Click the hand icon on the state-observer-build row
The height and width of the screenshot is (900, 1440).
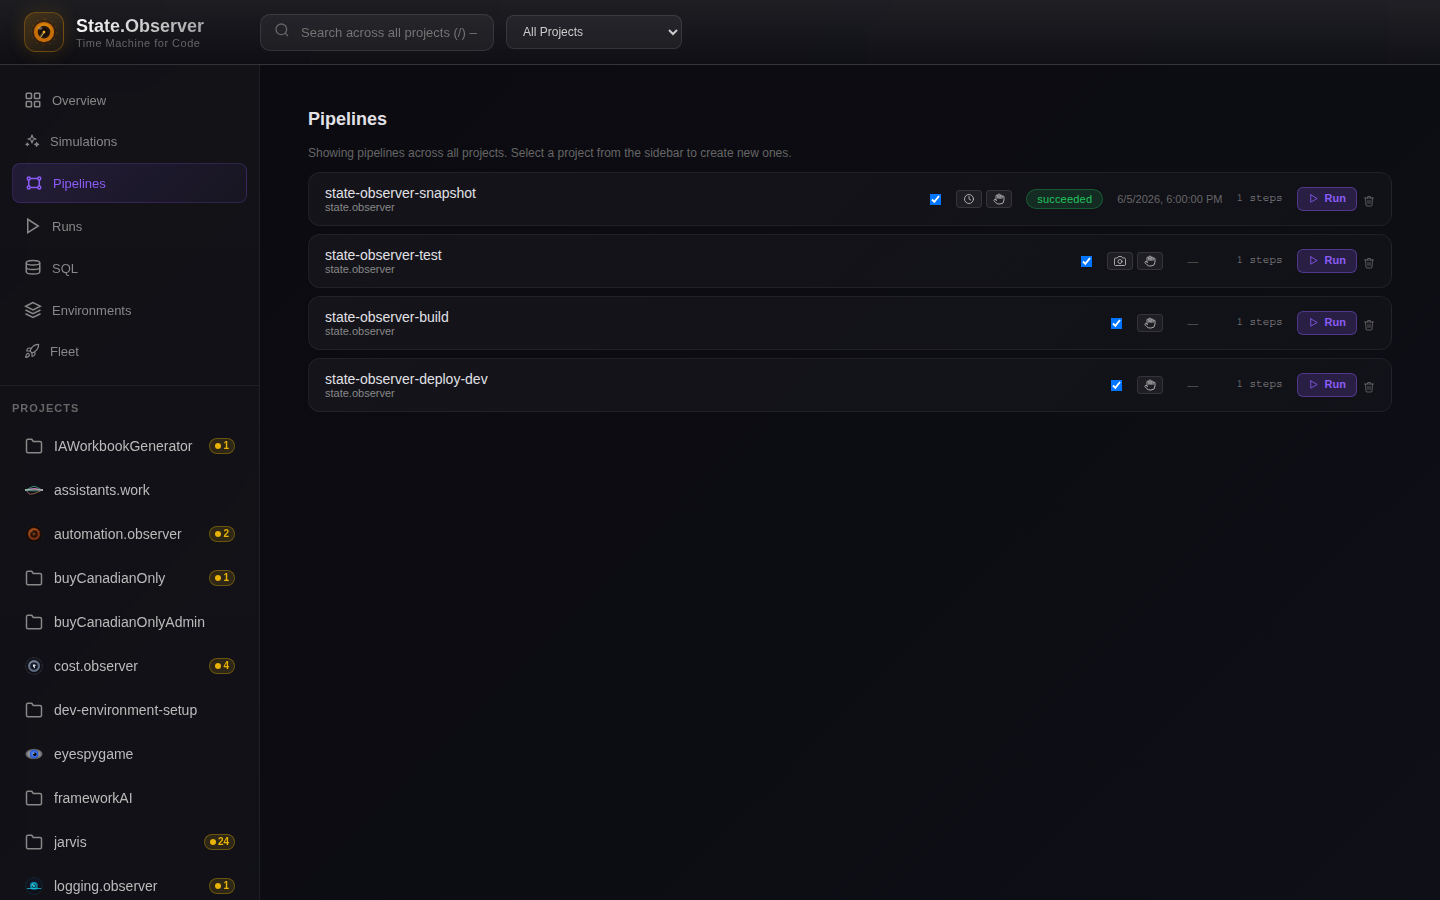point(1150,323)
